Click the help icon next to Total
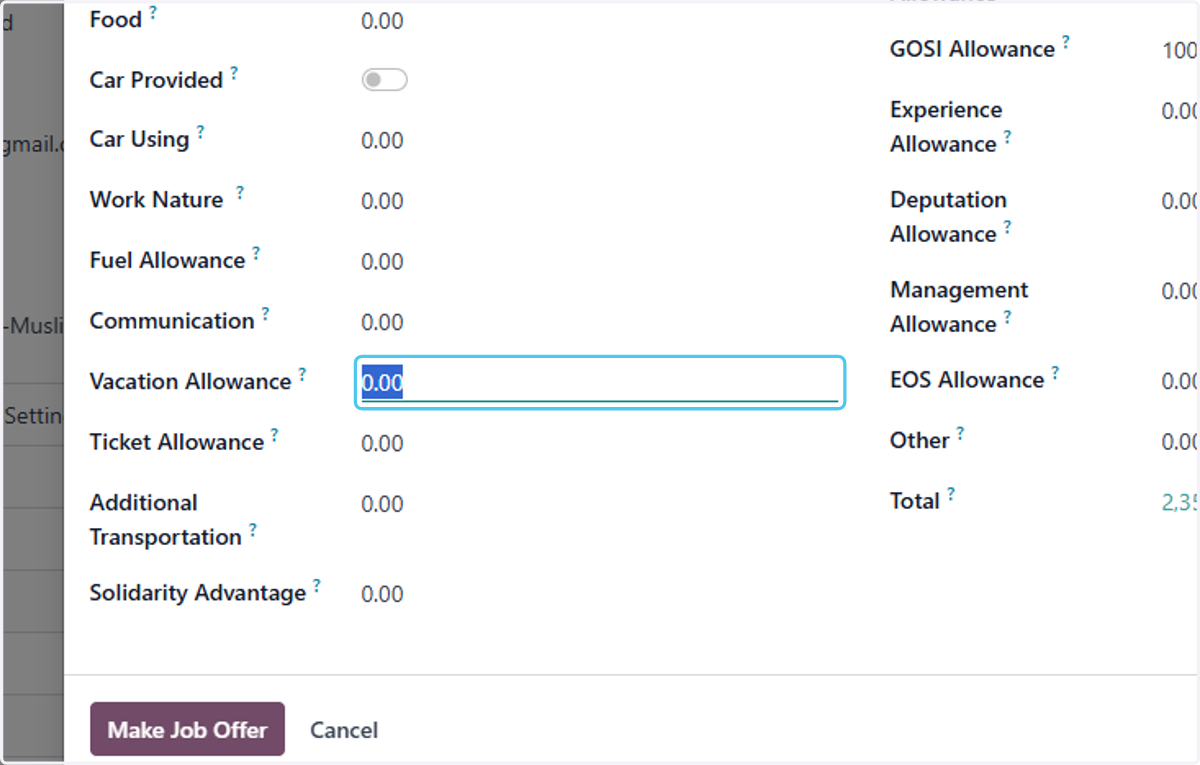This screenshot has height=765, width=1200. pos(951,494)
